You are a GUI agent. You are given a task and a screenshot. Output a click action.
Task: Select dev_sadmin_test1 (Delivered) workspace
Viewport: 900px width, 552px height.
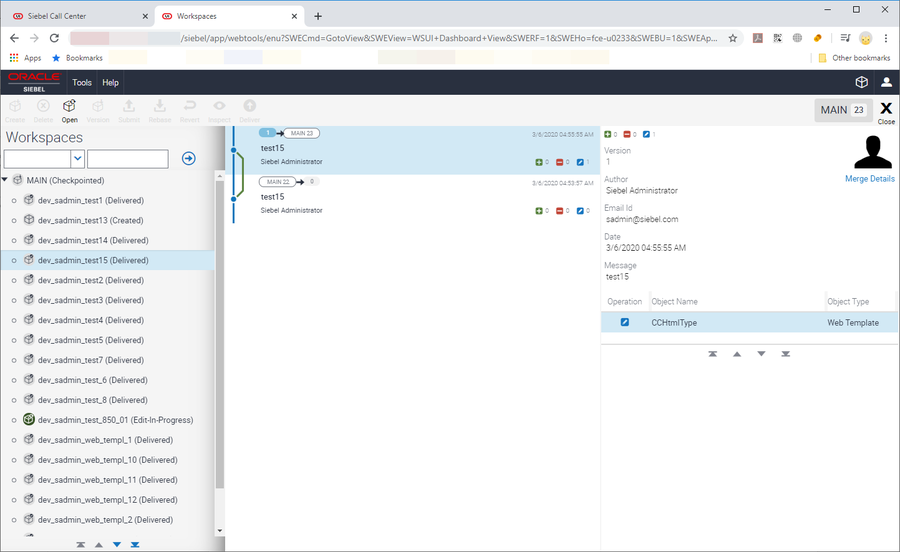[x=91, y=200]
